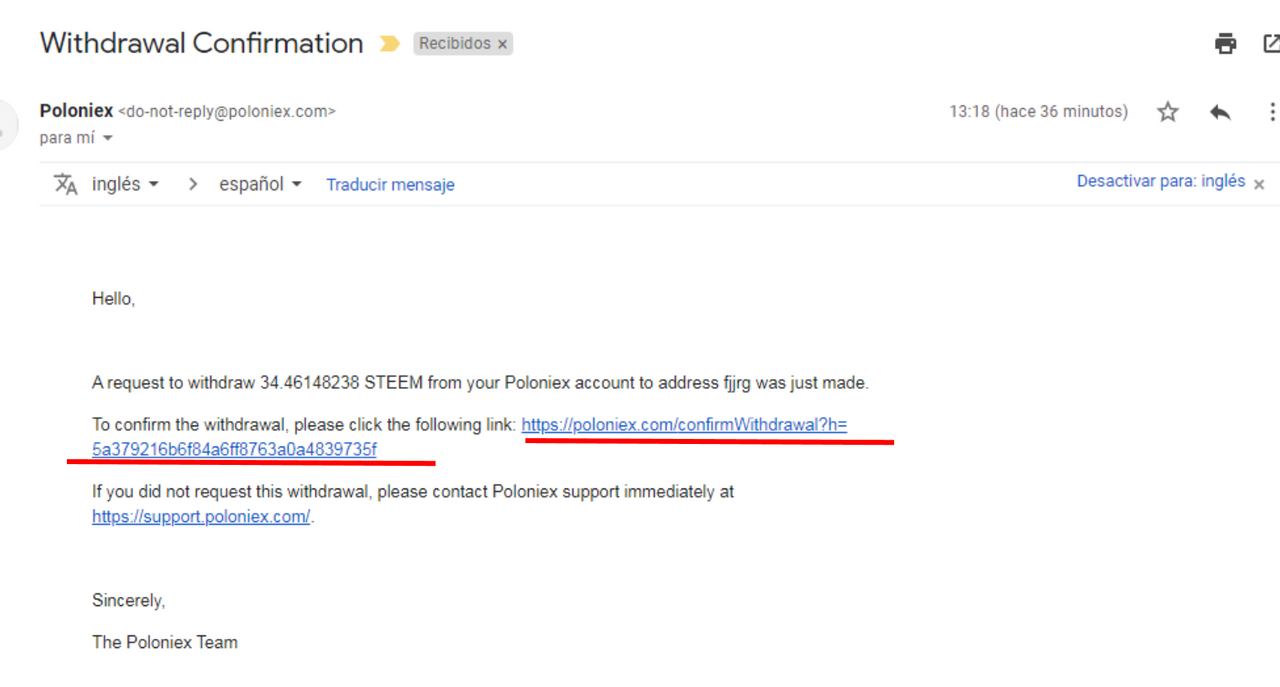
Task: Click the 'Sincerely,' closing text
Action: 128,600
